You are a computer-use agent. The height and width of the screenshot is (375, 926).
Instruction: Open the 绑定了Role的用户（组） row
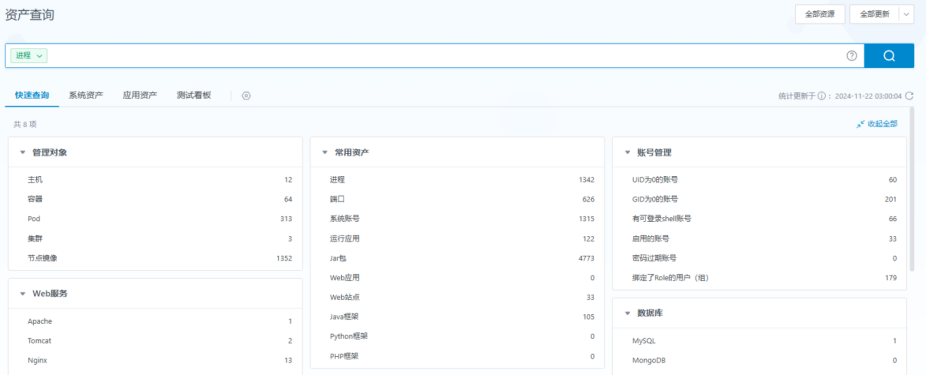point(759,278)
